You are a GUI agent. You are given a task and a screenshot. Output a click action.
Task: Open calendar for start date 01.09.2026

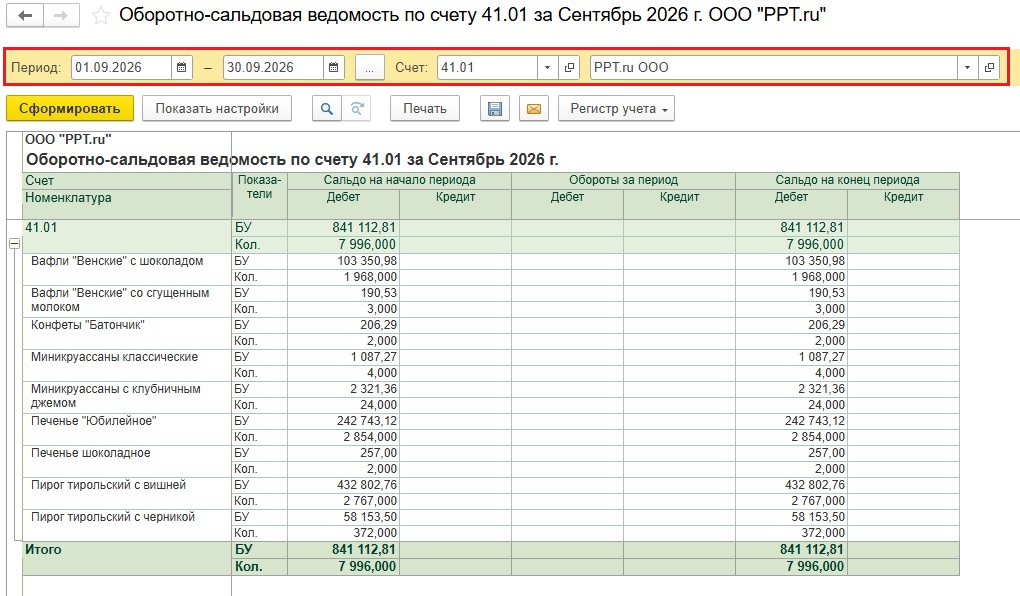point(181,67)
